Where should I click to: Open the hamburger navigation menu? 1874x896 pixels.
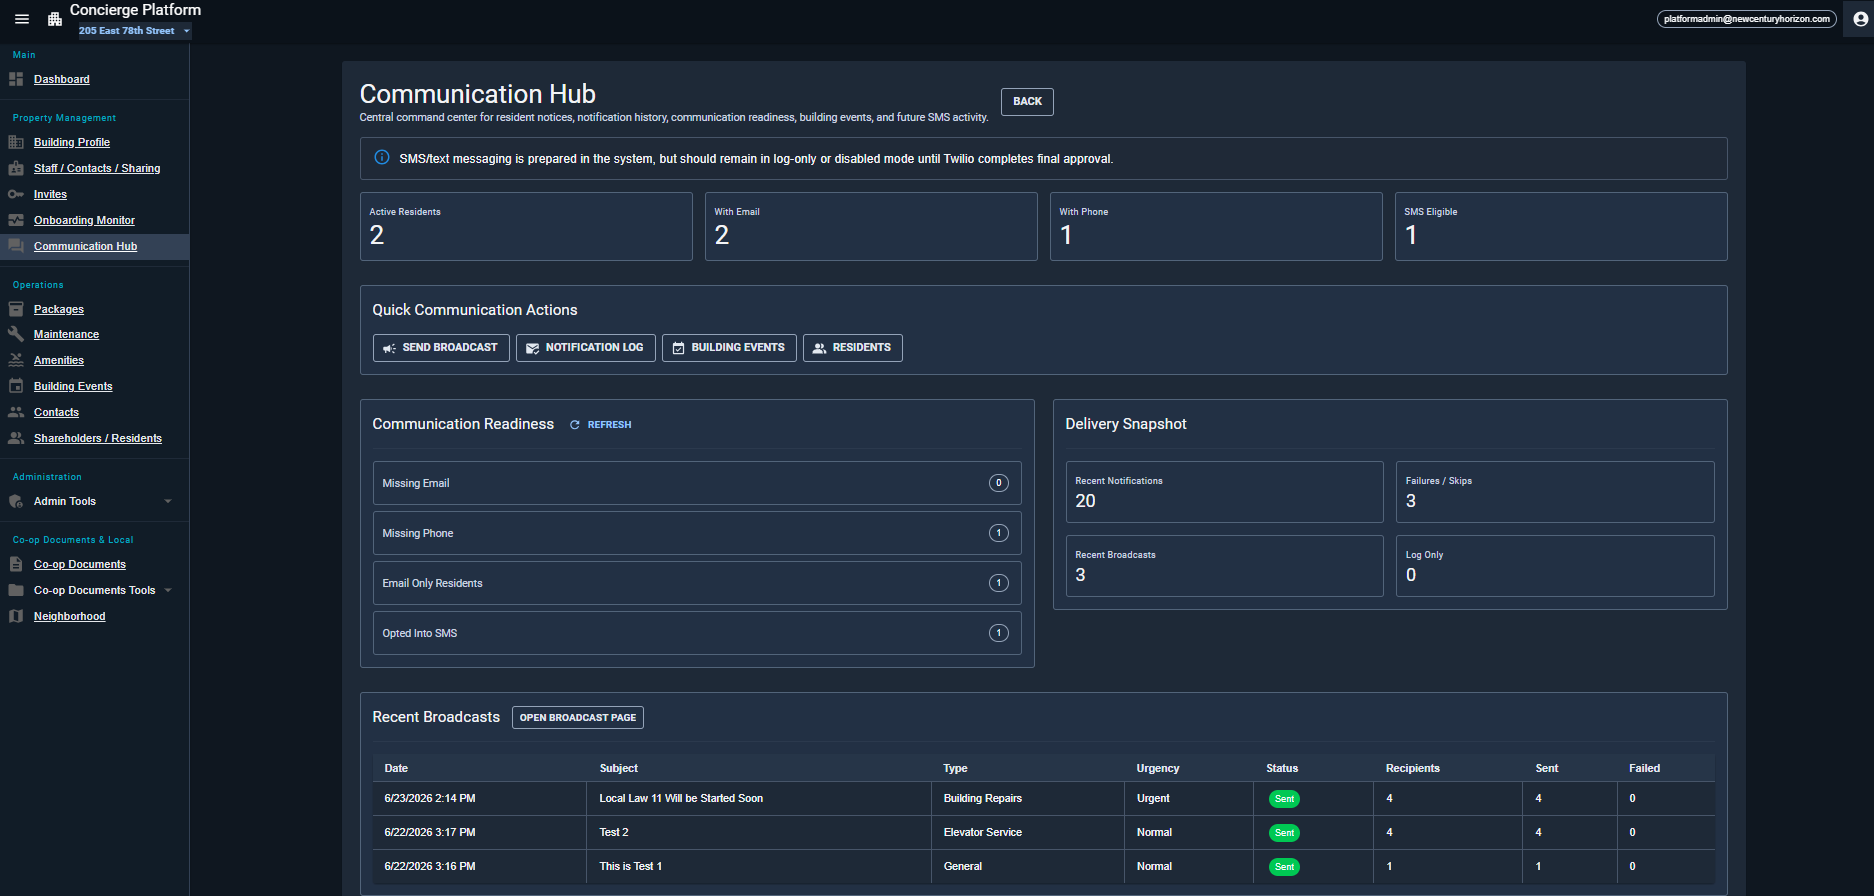(x=22, y=19)
